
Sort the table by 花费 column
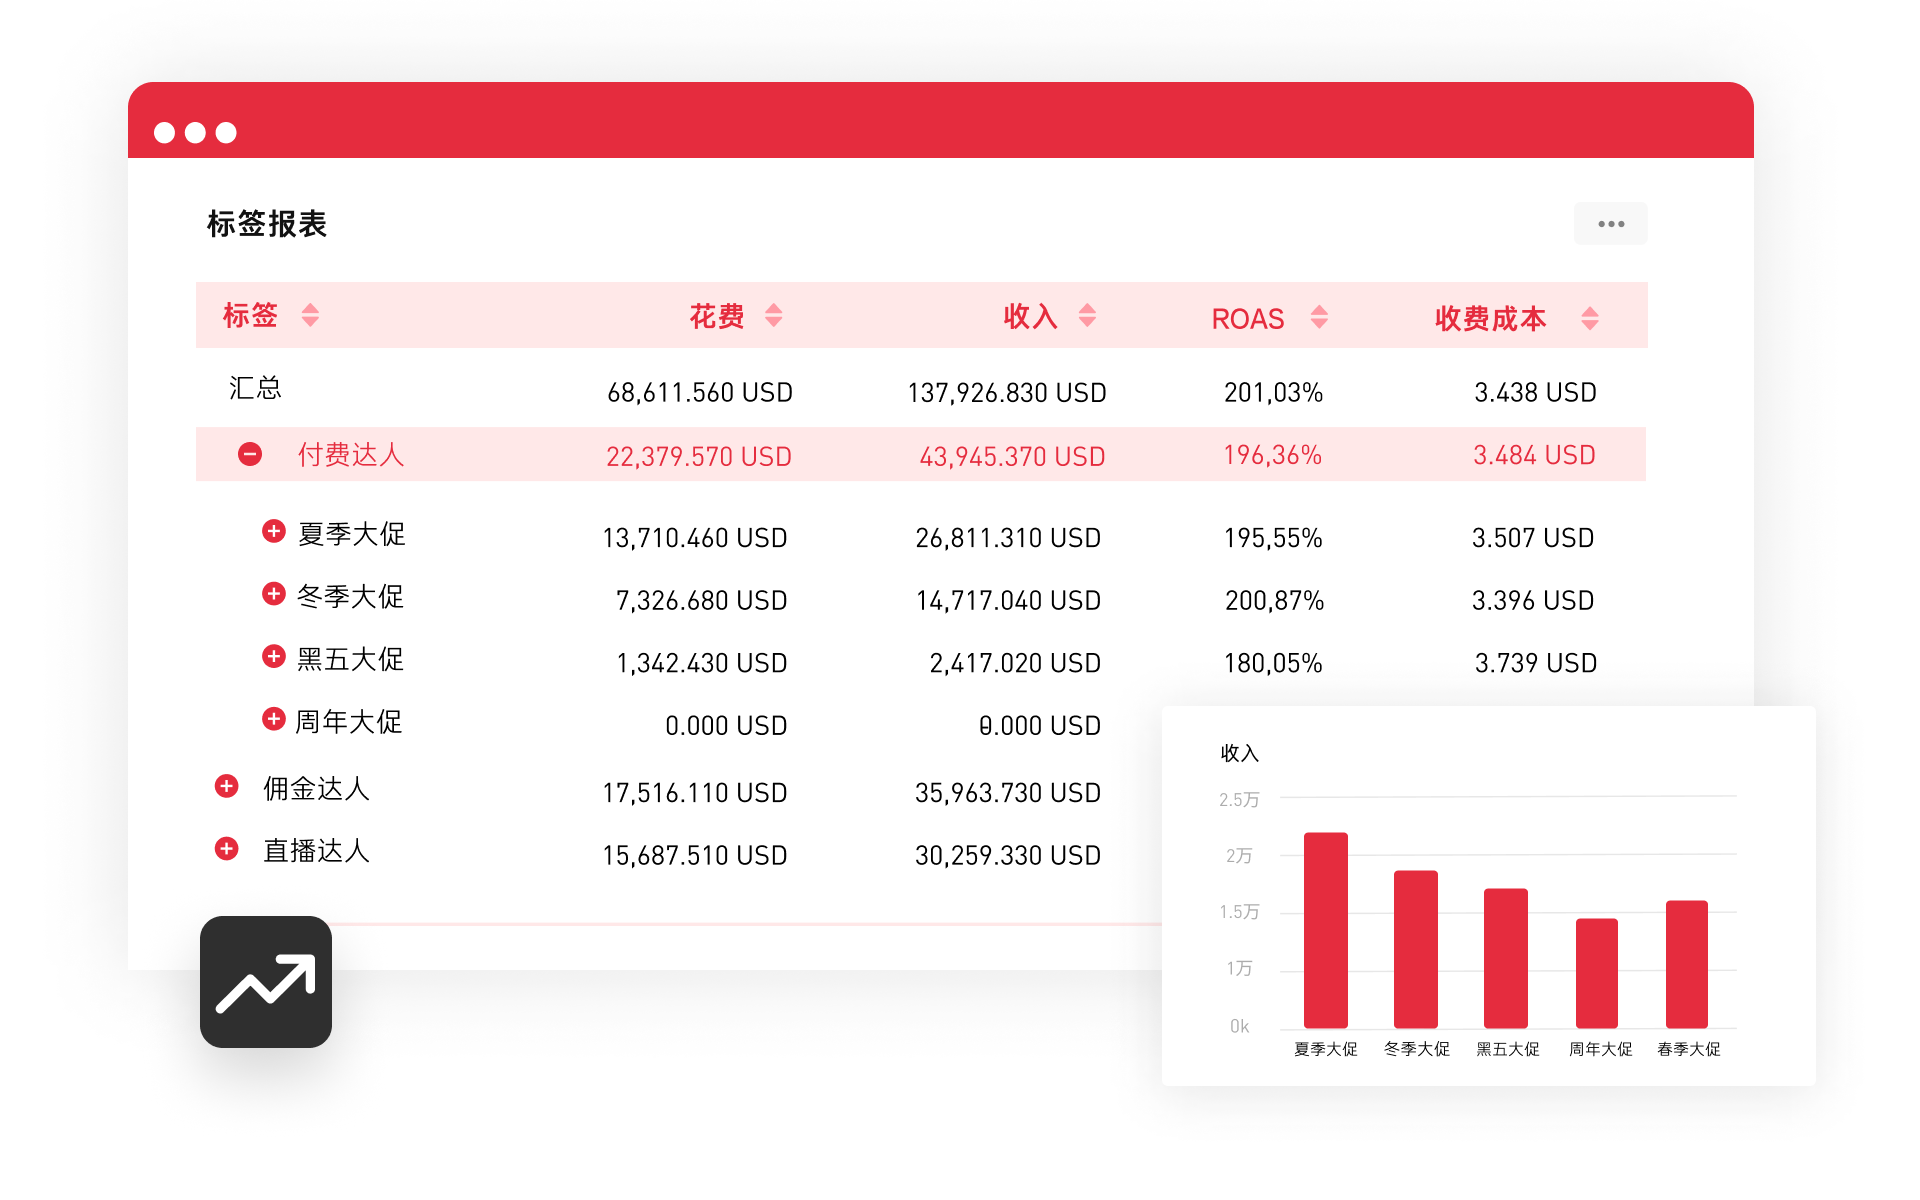[773, 315]
